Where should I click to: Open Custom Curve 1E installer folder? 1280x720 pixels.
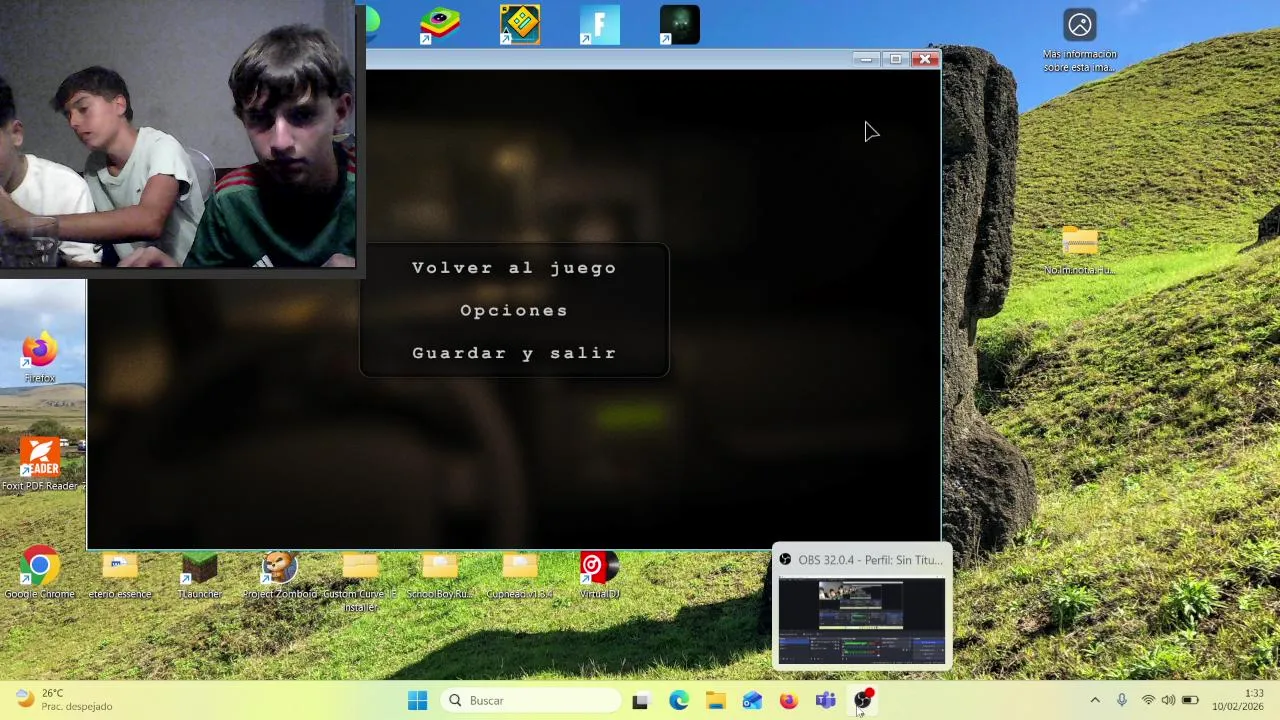(360, 580)
